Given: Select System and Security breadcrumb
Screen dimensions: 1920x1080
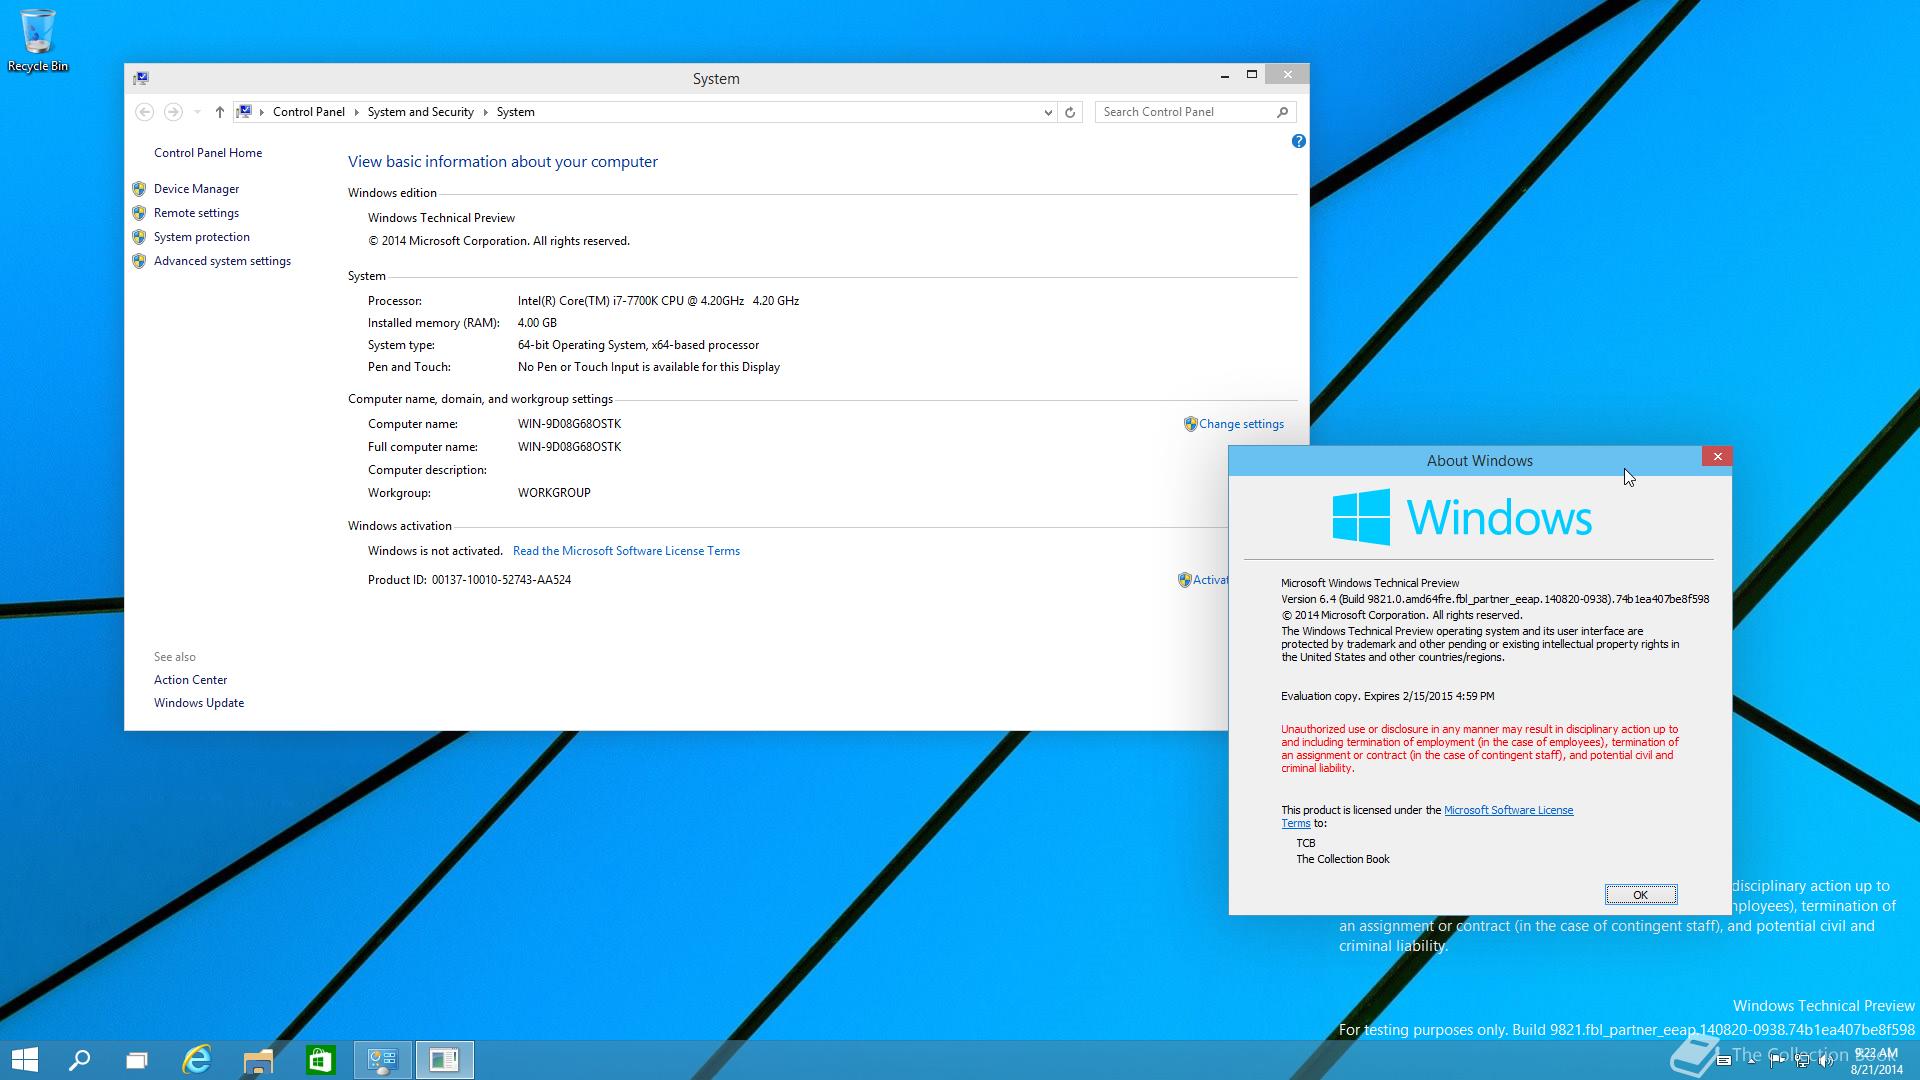Looking at the screenshot, I should [x=420, y=112].
